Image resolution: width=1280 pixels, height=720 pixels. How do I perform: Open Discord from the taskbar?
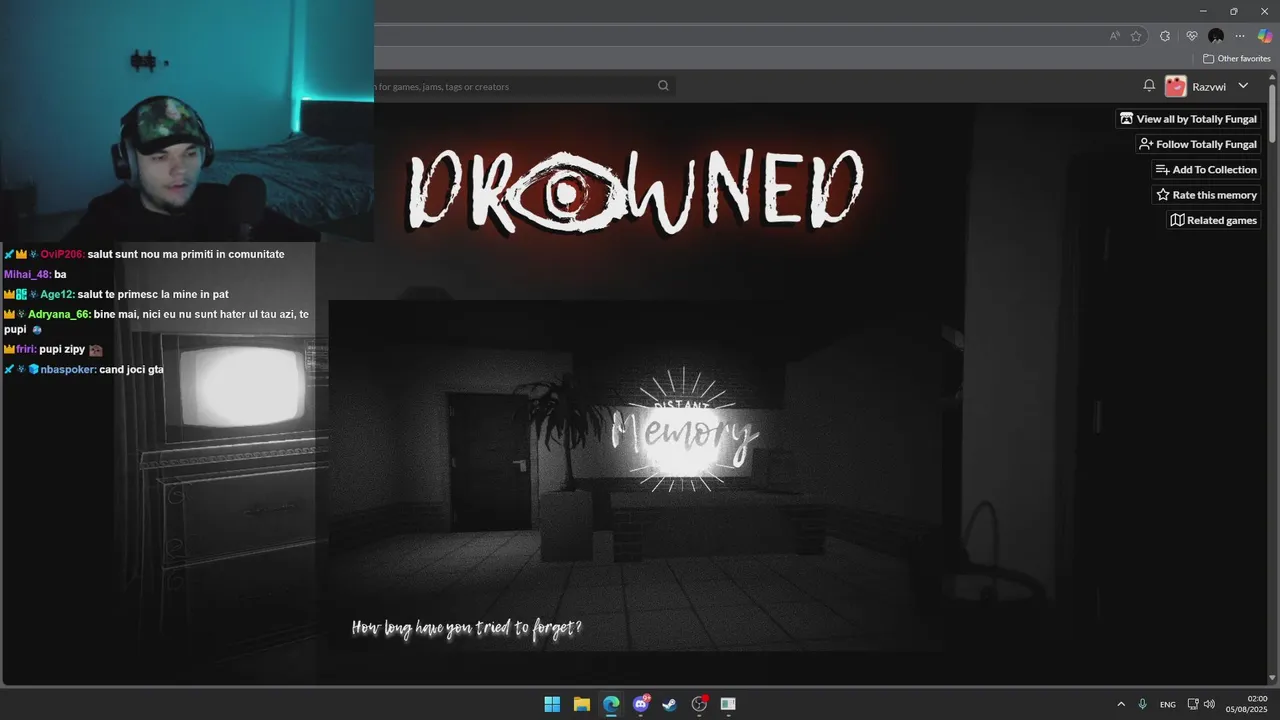(640, 704)
